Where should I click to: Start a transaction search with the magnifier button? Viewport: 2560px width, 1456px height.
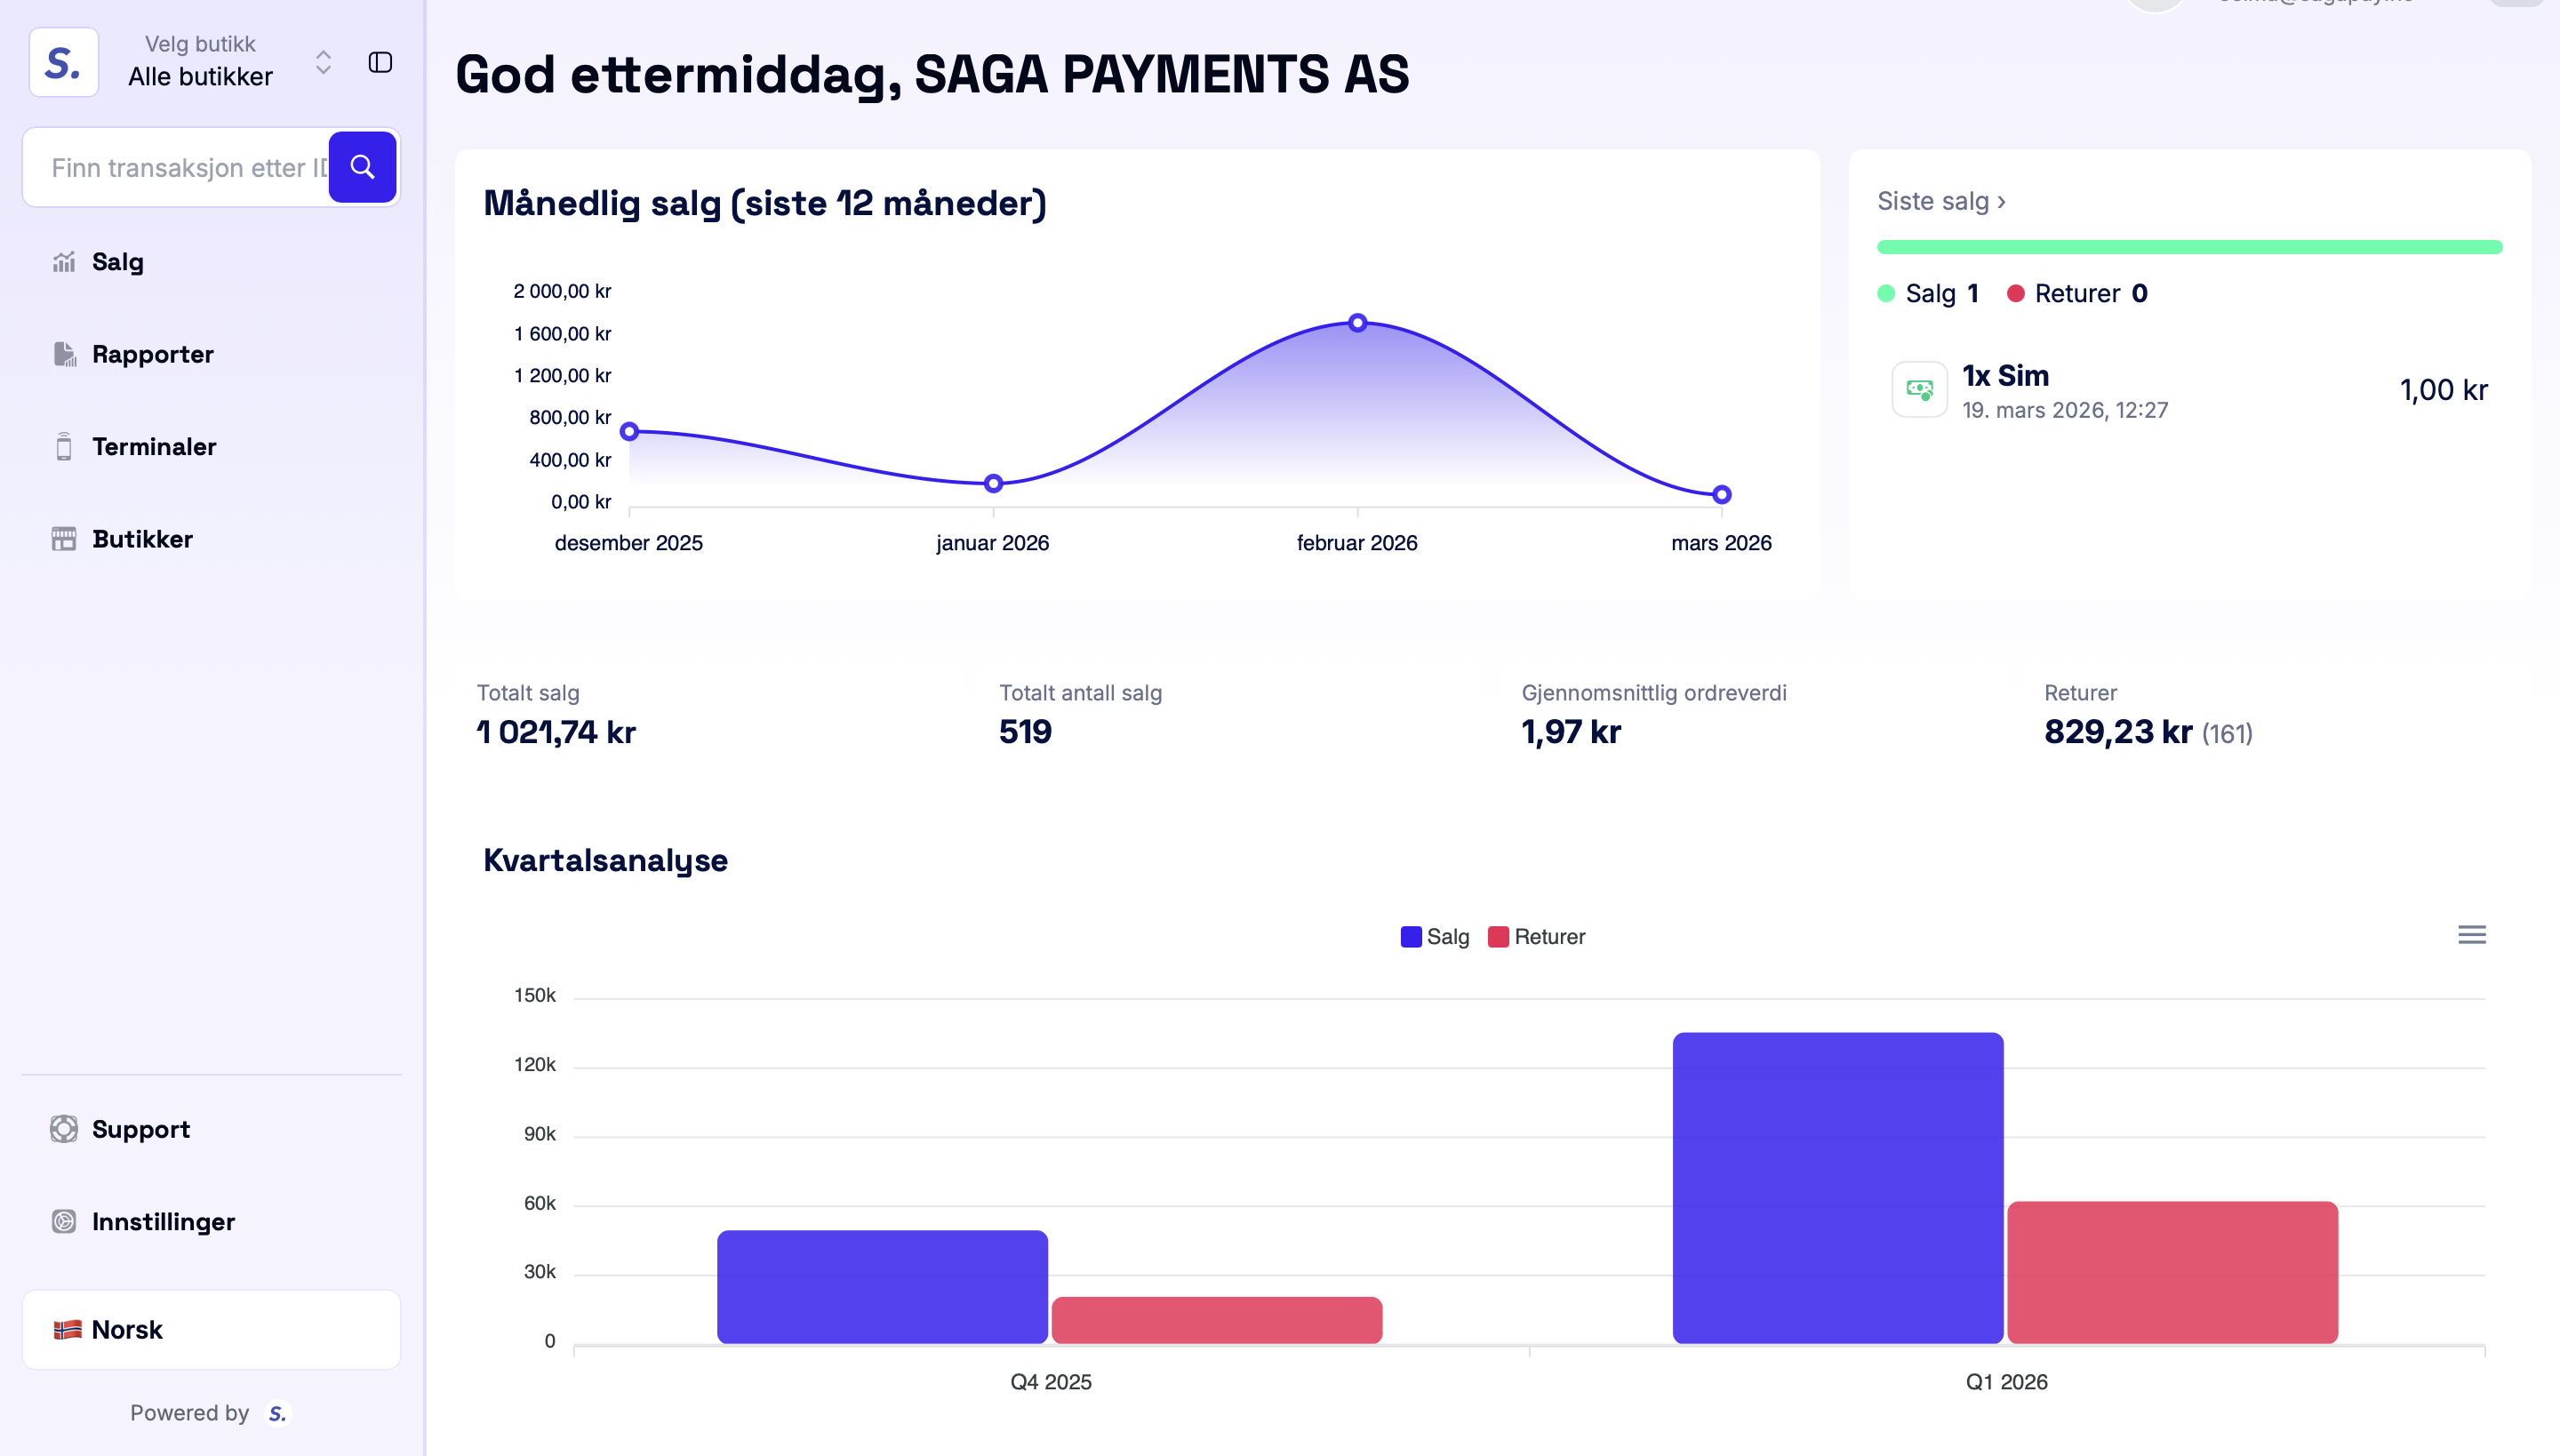point(361,167)
